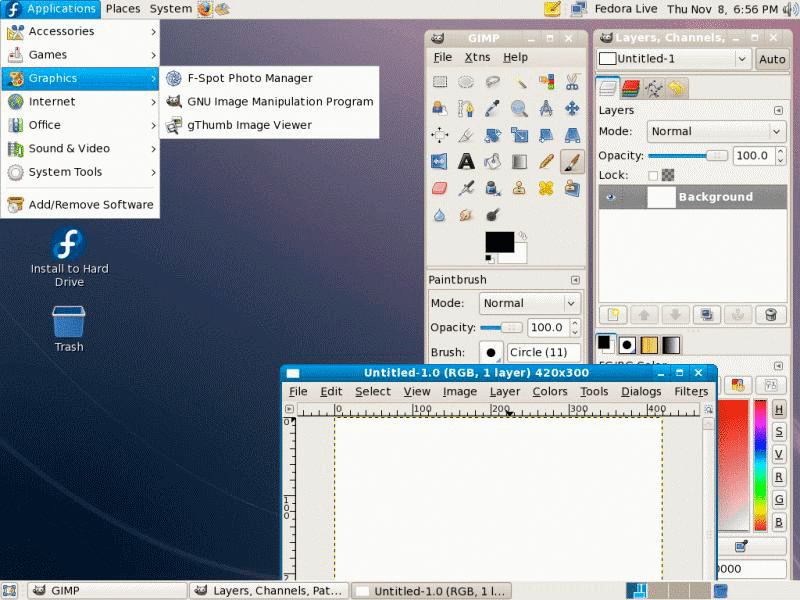Screen dimensions: 800x600
Task: Select the Perspective tool
Action: pyautogui.click(x=572, y=135)
